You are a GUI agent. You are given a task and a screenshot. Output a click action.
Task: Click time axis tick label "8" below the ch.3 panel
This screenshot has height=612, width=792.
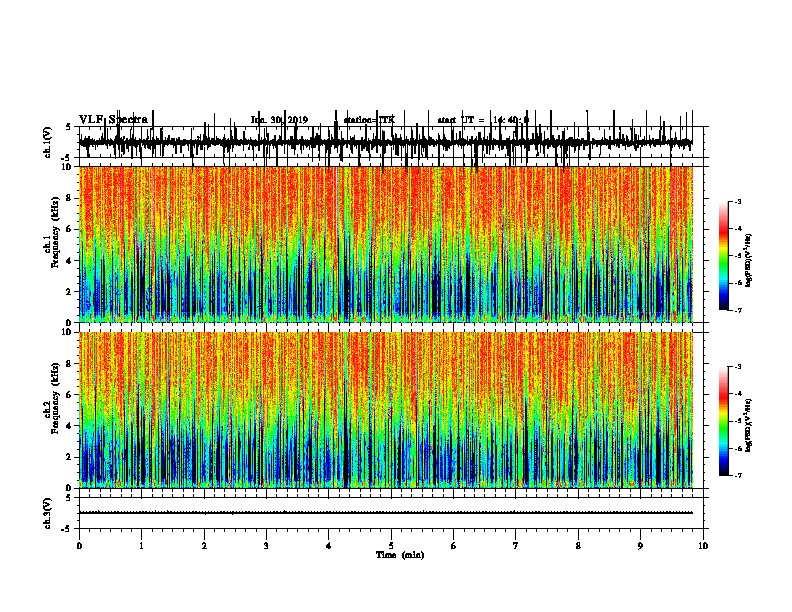578,546
